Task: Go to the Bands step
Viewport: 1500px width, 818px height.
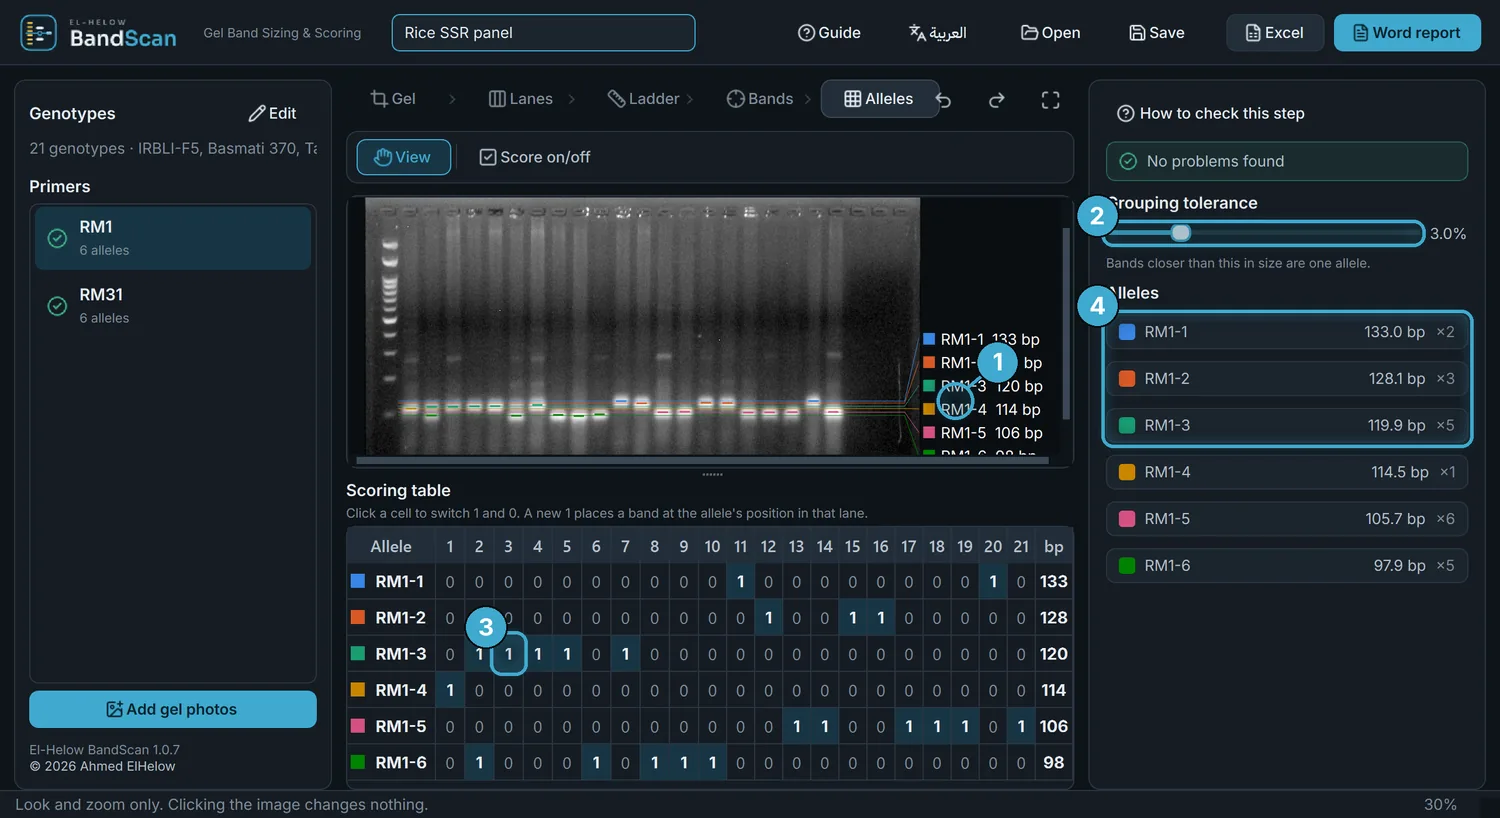Action: click(760, 99)
